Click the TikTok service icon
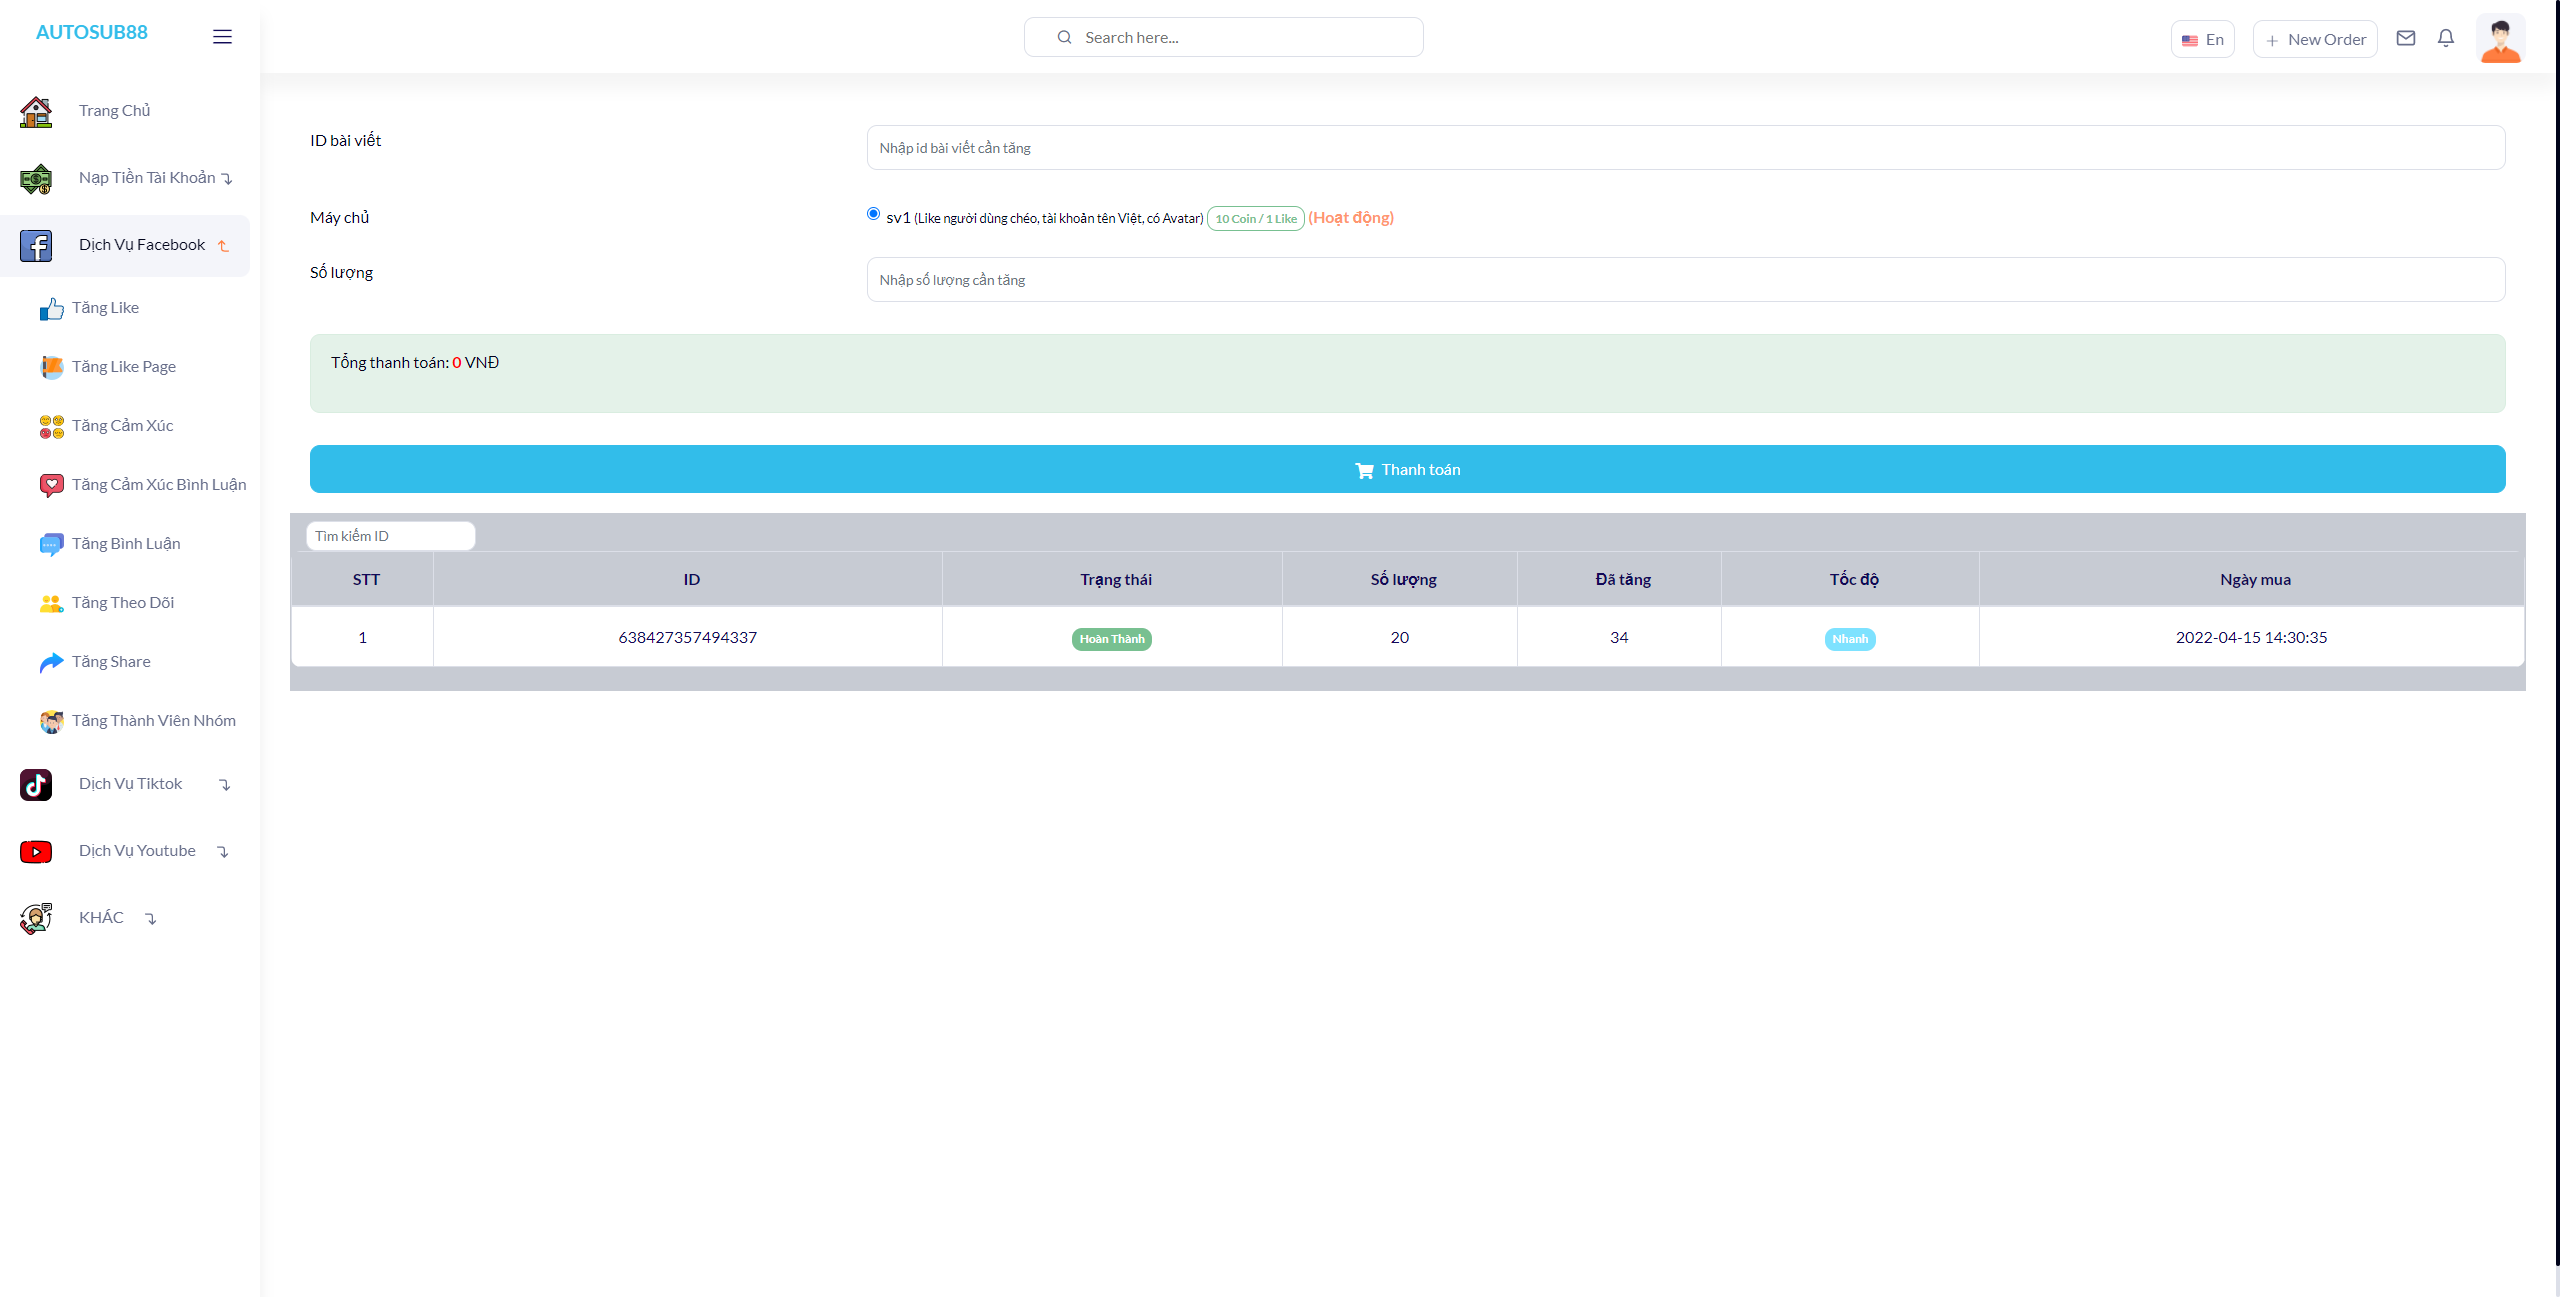This screenshot has height=1297, width=2560. [x=36, y=785]
